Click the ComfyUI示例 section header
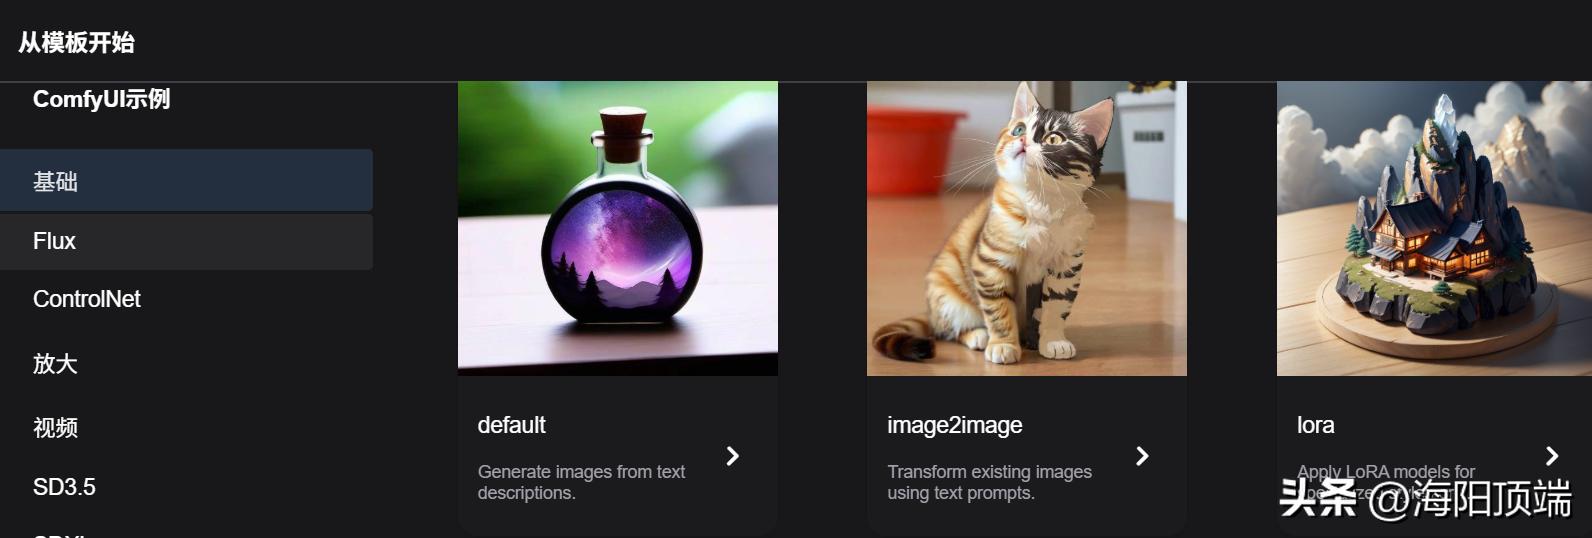The height and width of the screenshot is (538, 1592). click(x=101, y=99)
